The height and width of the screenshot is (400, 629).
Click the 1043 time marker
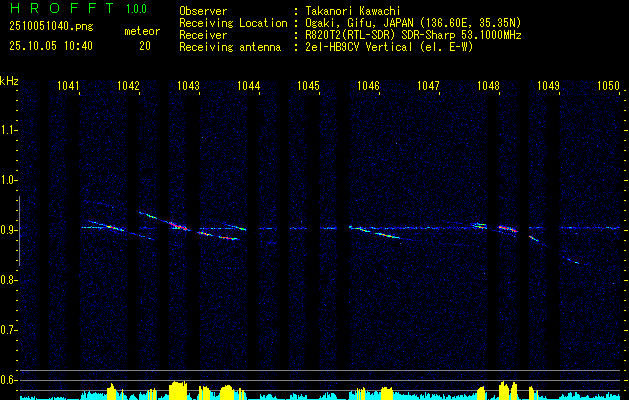tap(189, 86)
